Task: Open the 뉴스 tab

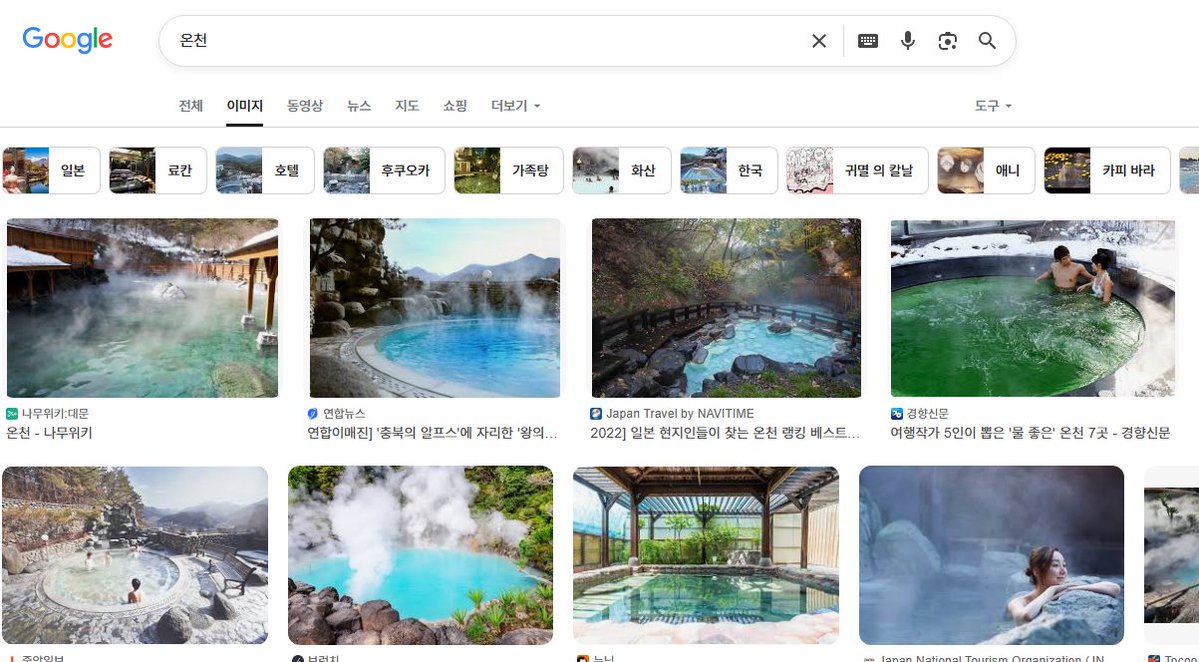Action: (x=359, y=105)
